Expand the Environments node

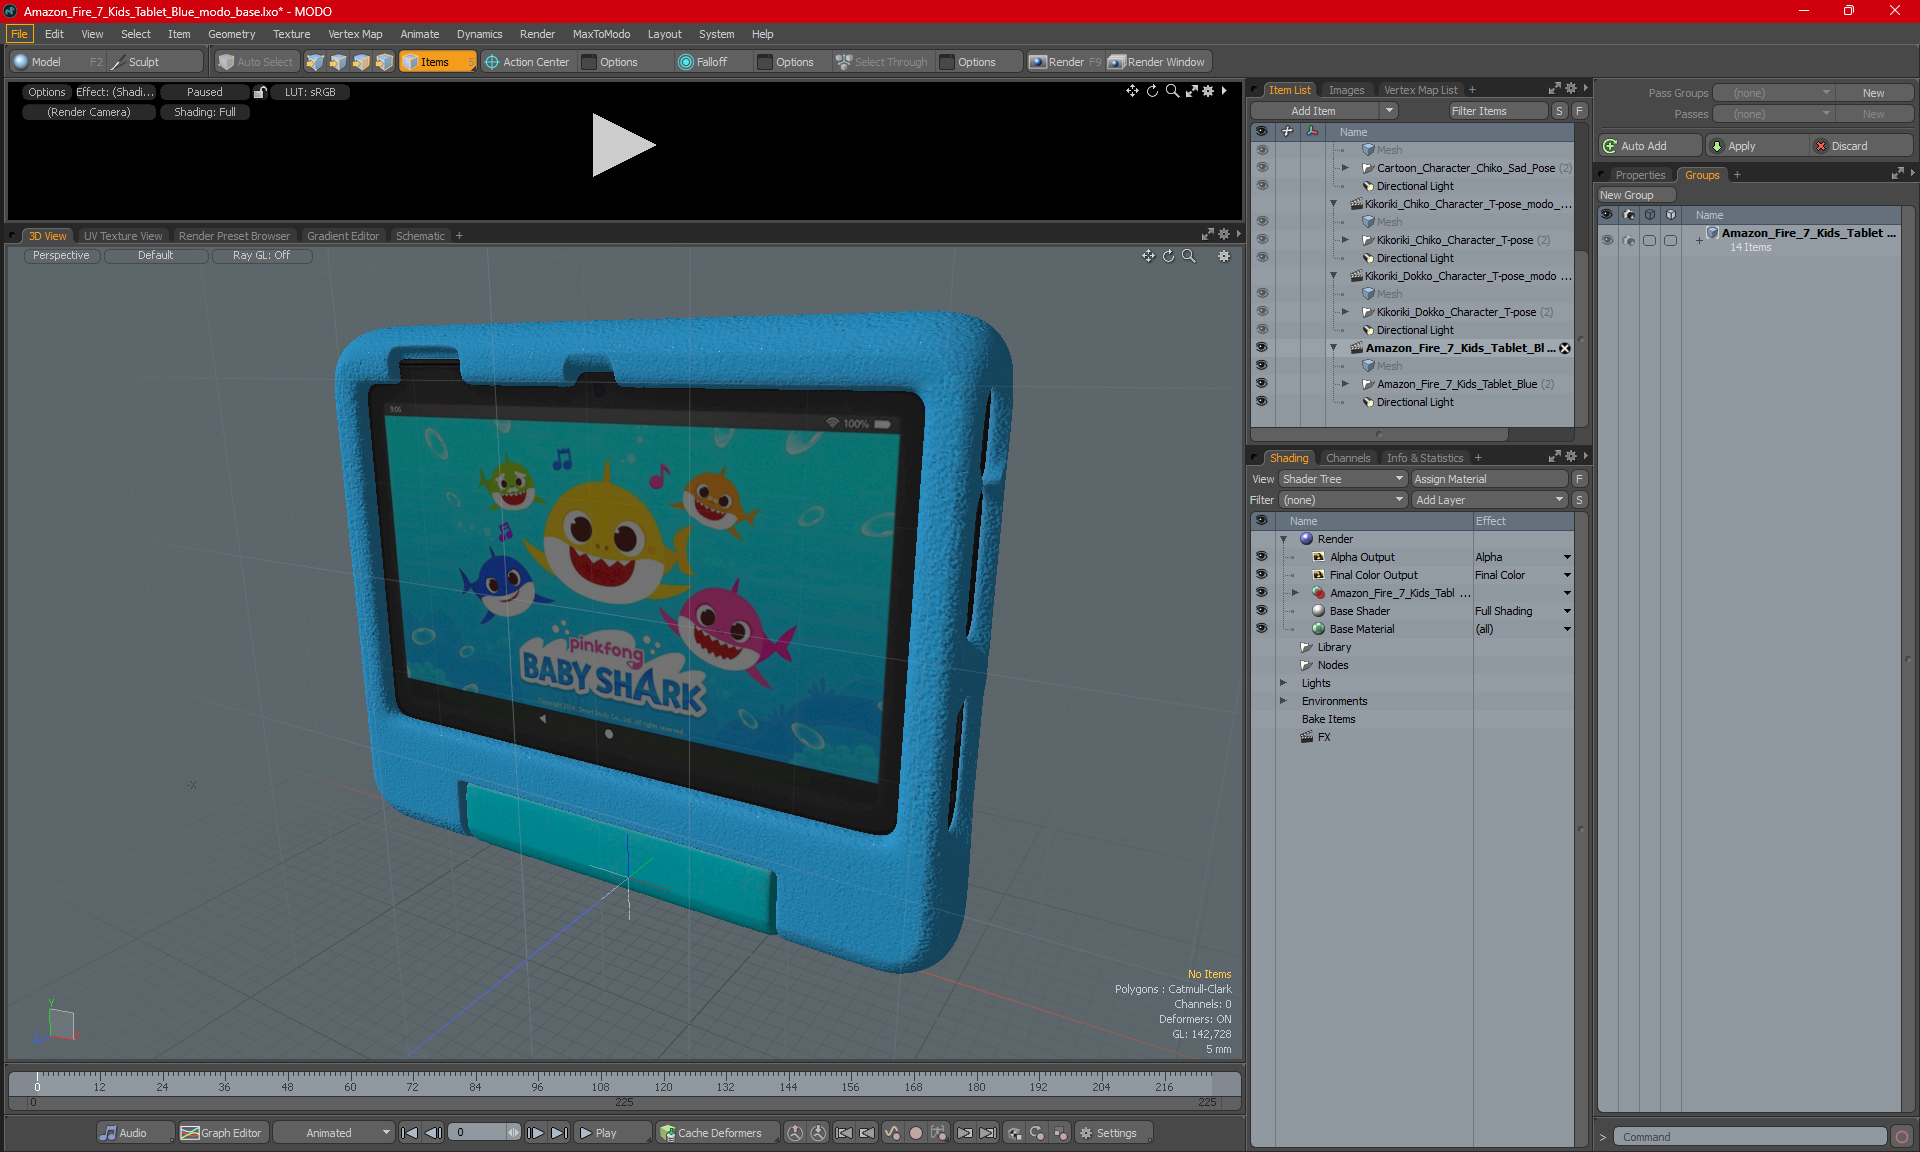tap(1283, 701)
